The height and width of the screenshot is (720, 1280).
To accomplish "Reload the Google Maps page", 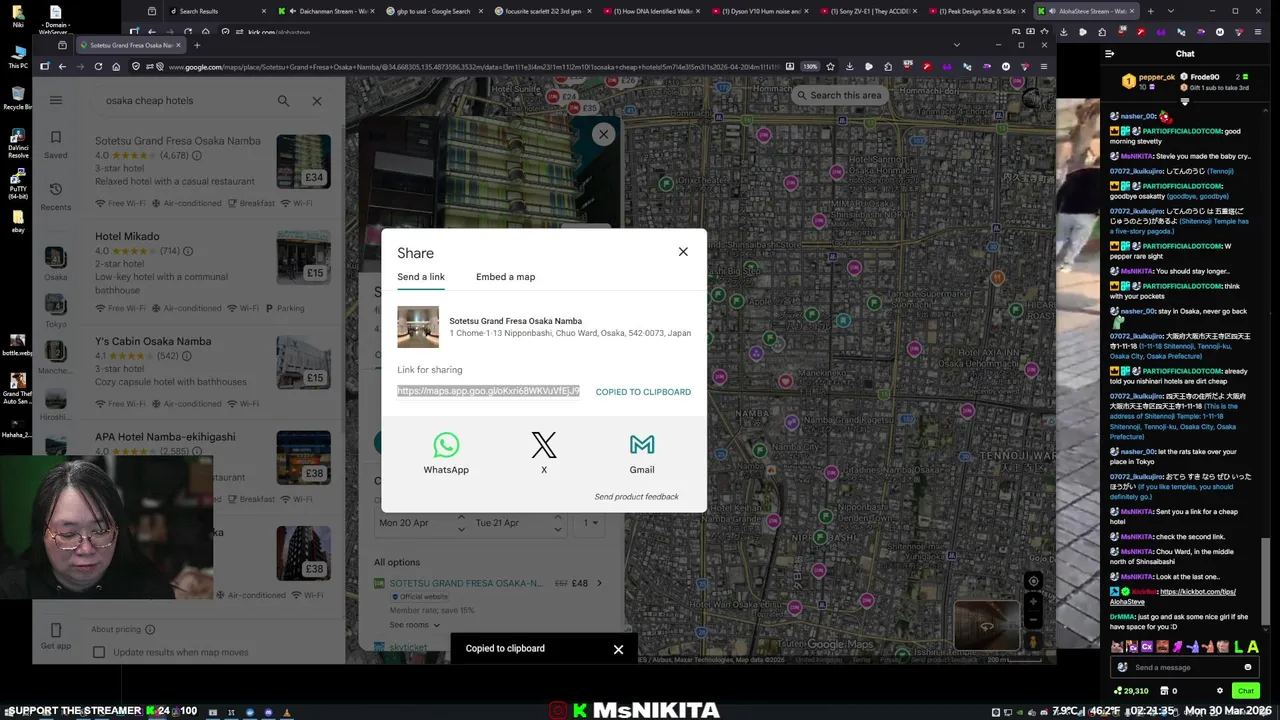I will click(98, 67).
